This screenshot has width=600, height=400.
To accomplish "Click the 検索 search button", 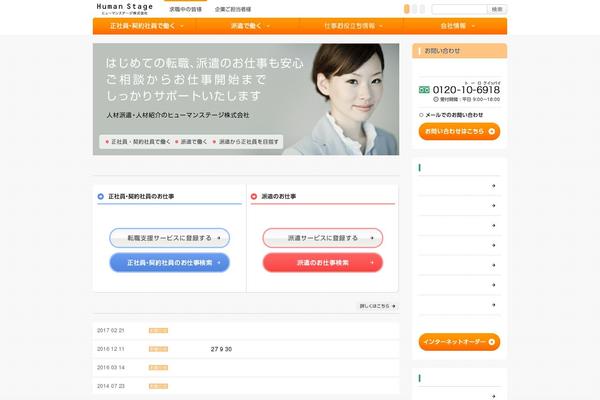I will pos(497,9).
